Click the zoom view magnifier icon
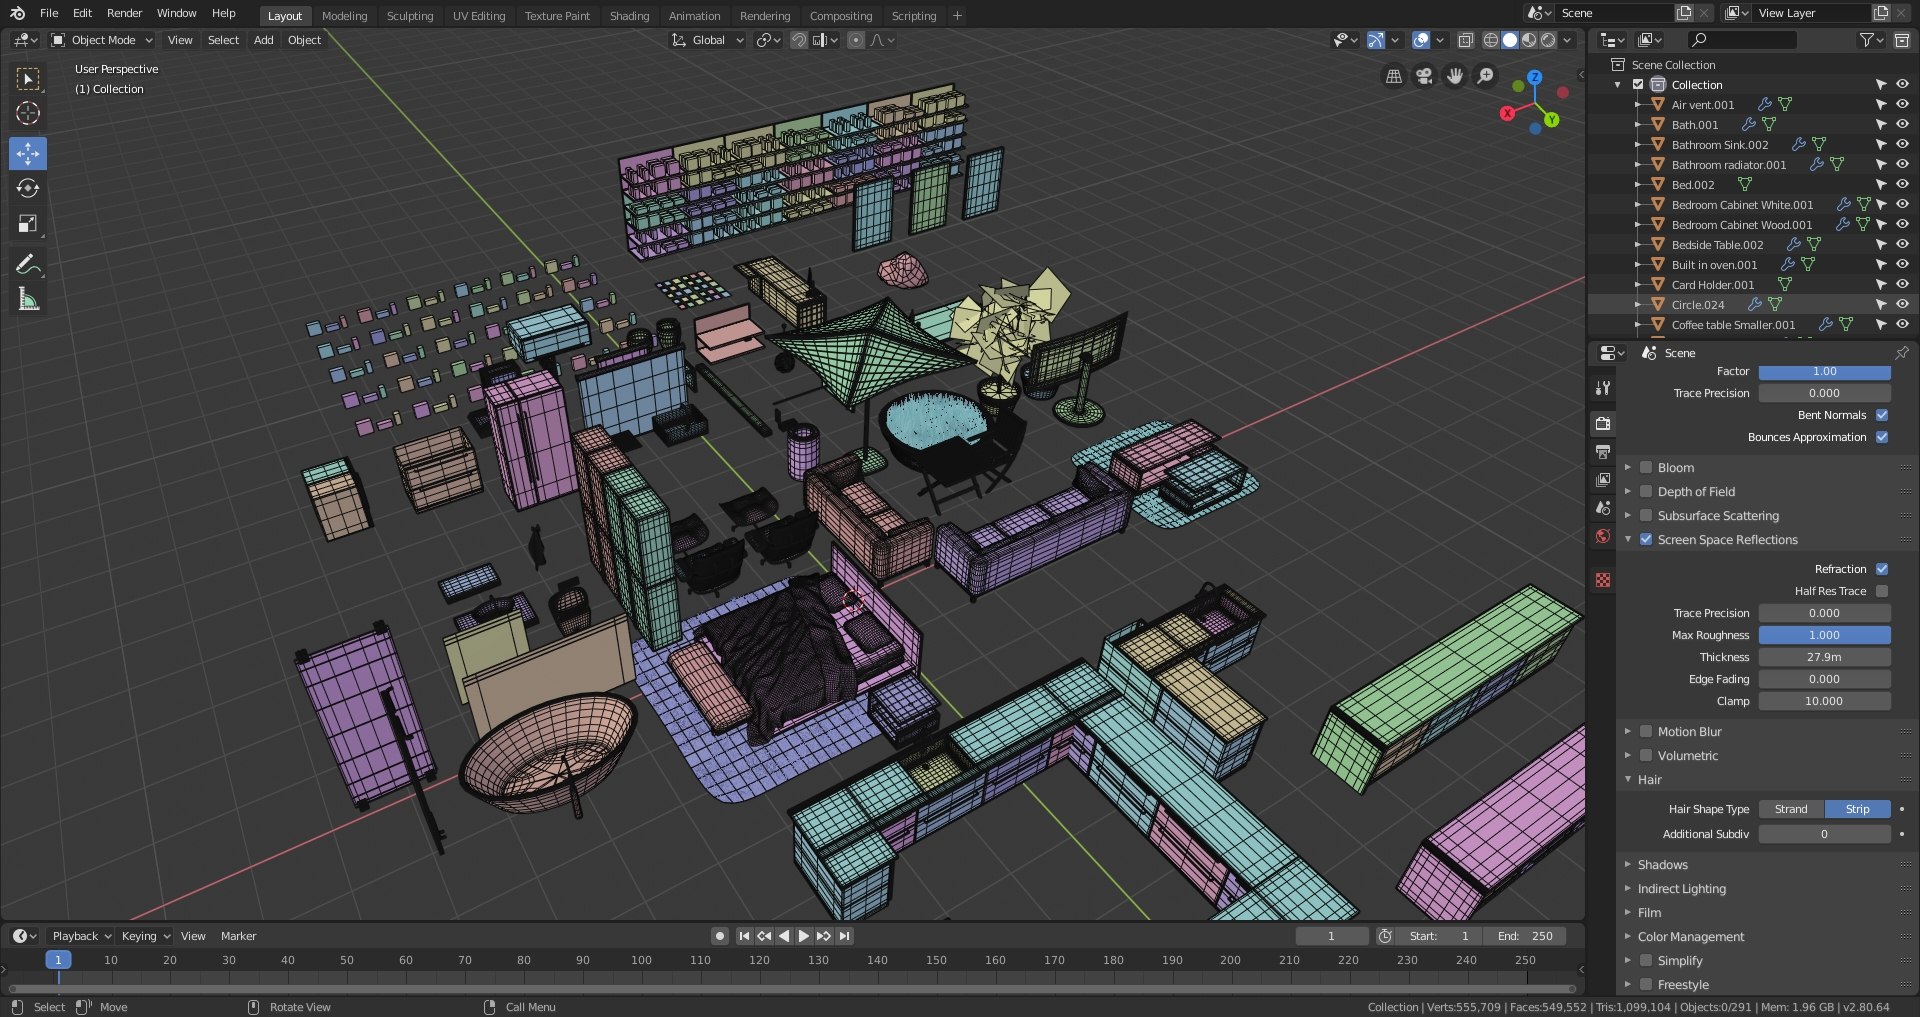 coord(1486,76)
